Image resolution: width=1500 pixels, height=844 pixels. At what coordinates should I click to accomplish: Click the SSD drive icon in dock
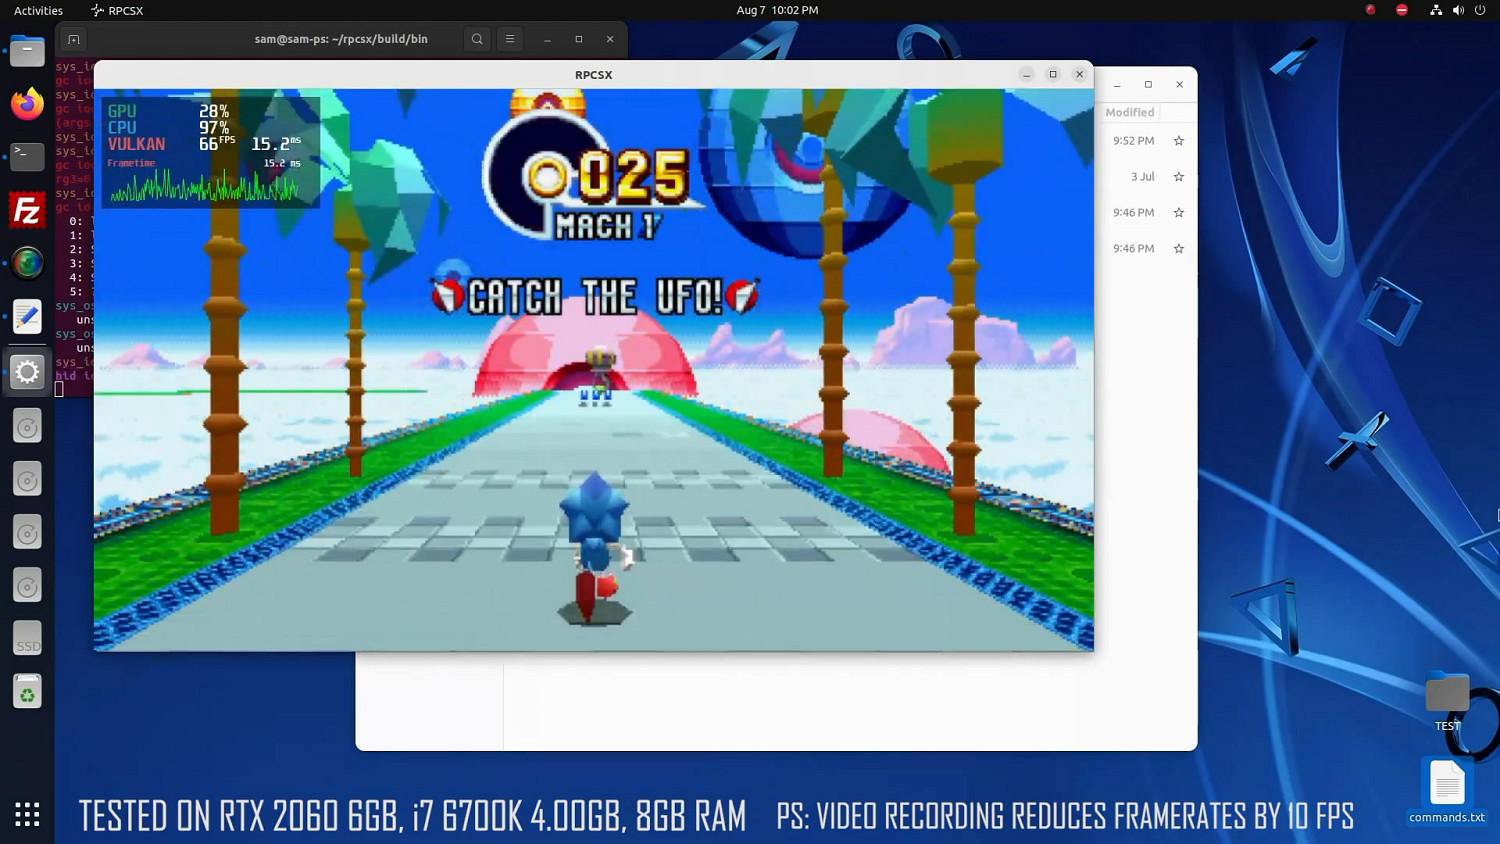[x=27, y=639]
